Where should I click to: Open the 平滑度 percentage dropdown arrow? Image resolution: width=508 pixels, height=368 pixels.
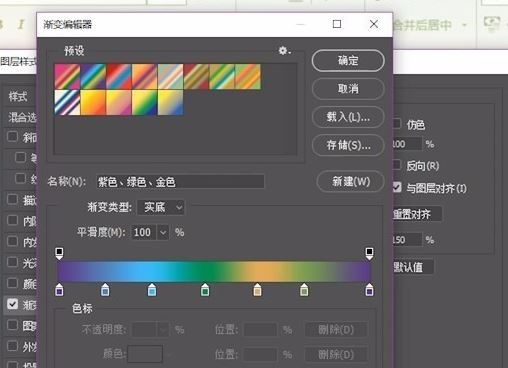pyautogui.click(x=163, y=232)
